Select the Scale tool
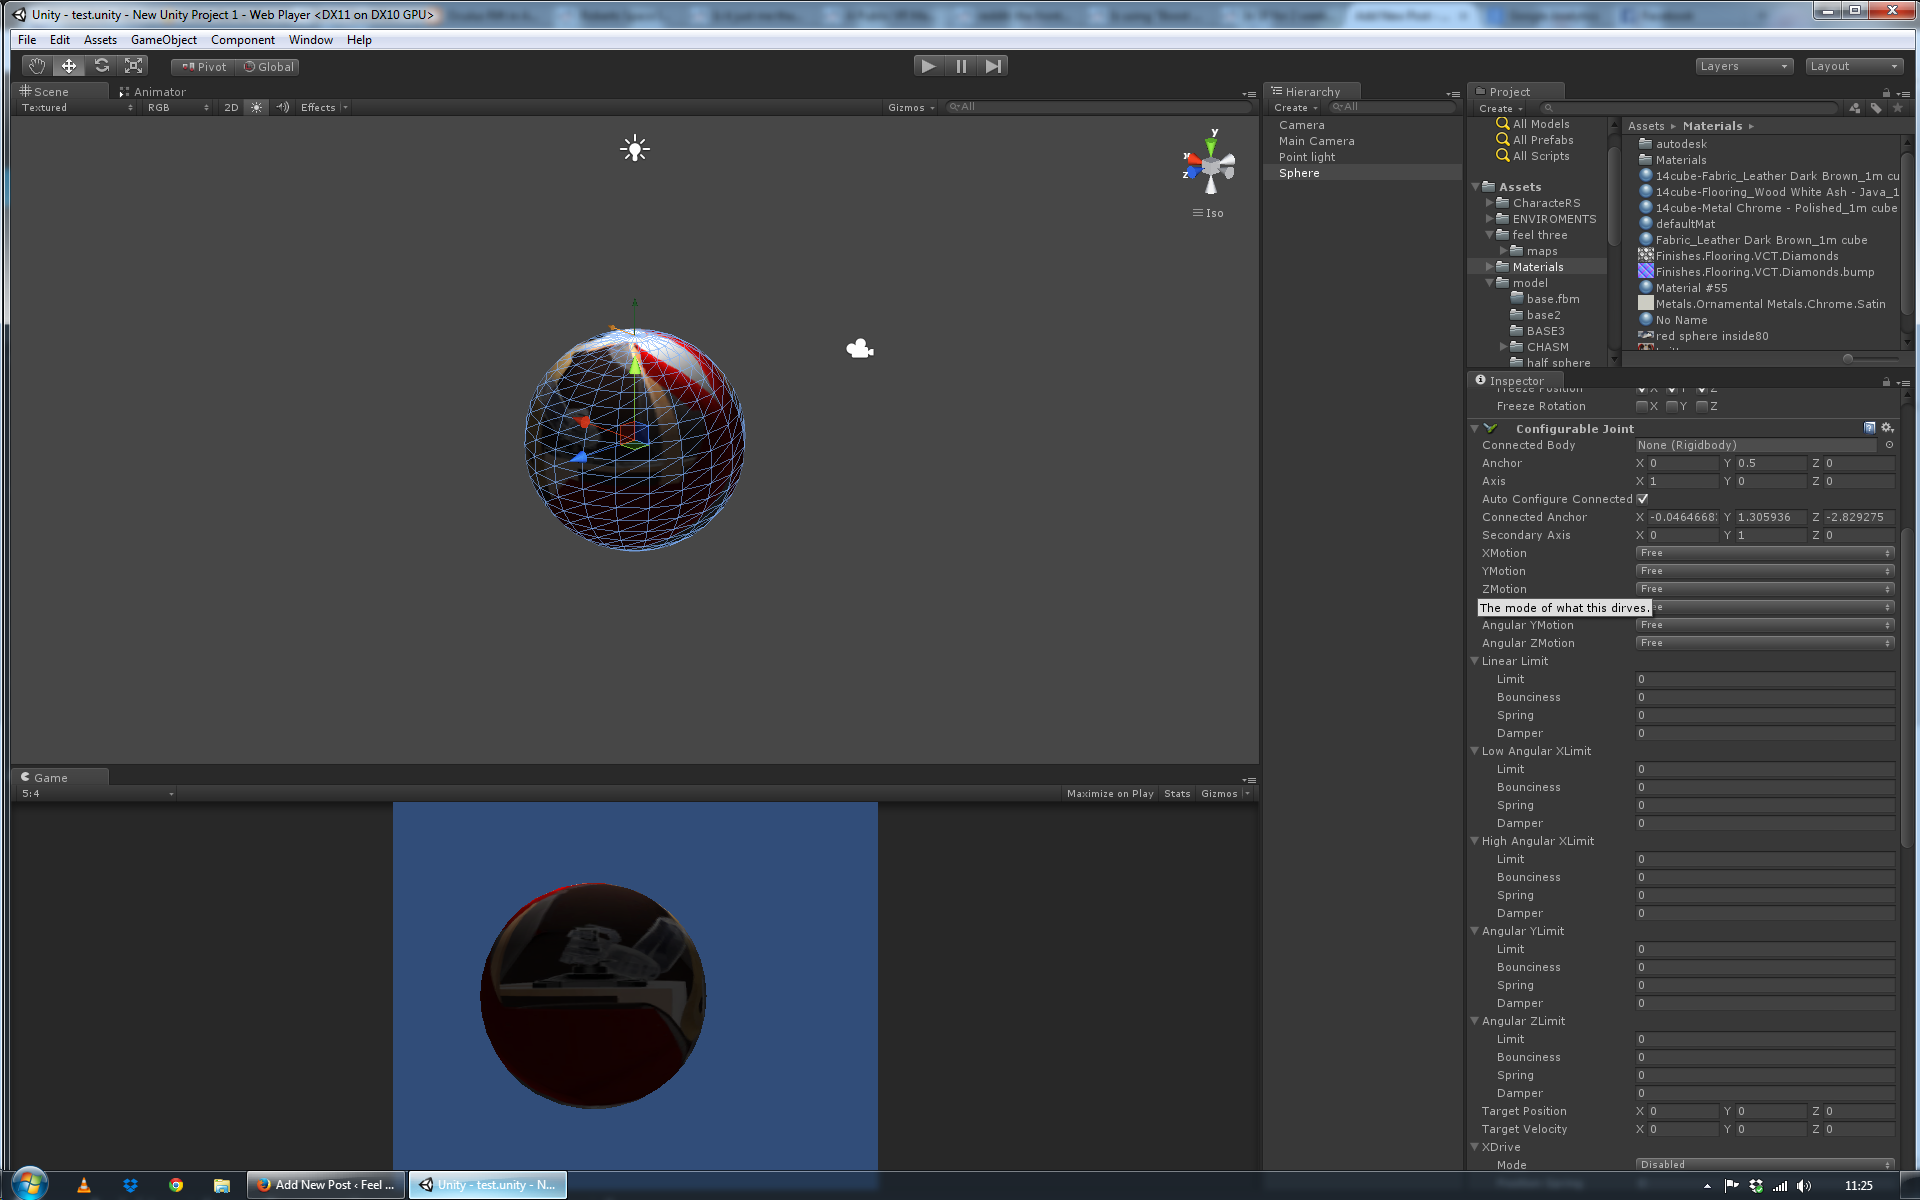This screenshot has width=1920, height=1200. tap(133, 66)
